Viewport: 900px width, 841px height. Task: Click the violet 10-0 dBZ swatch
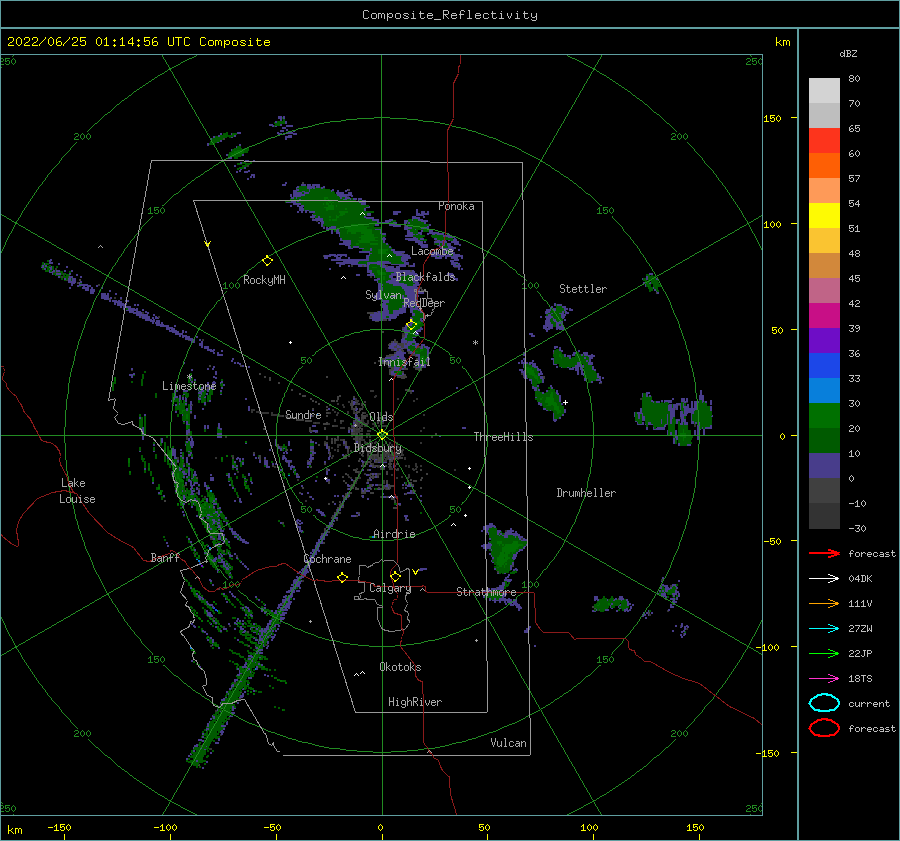click(824, 466)
